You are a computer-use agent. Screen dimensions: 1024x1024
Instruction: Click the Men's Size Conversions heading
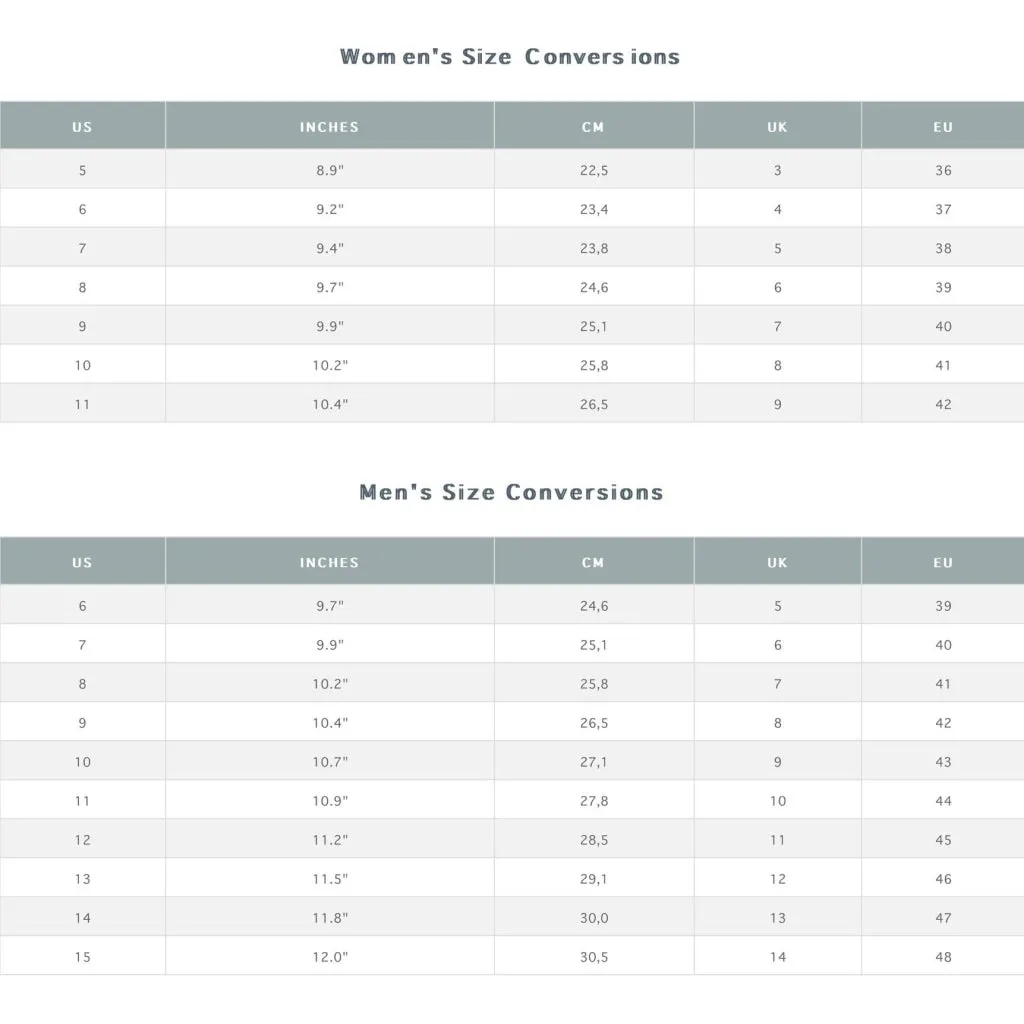click(511, 492)
